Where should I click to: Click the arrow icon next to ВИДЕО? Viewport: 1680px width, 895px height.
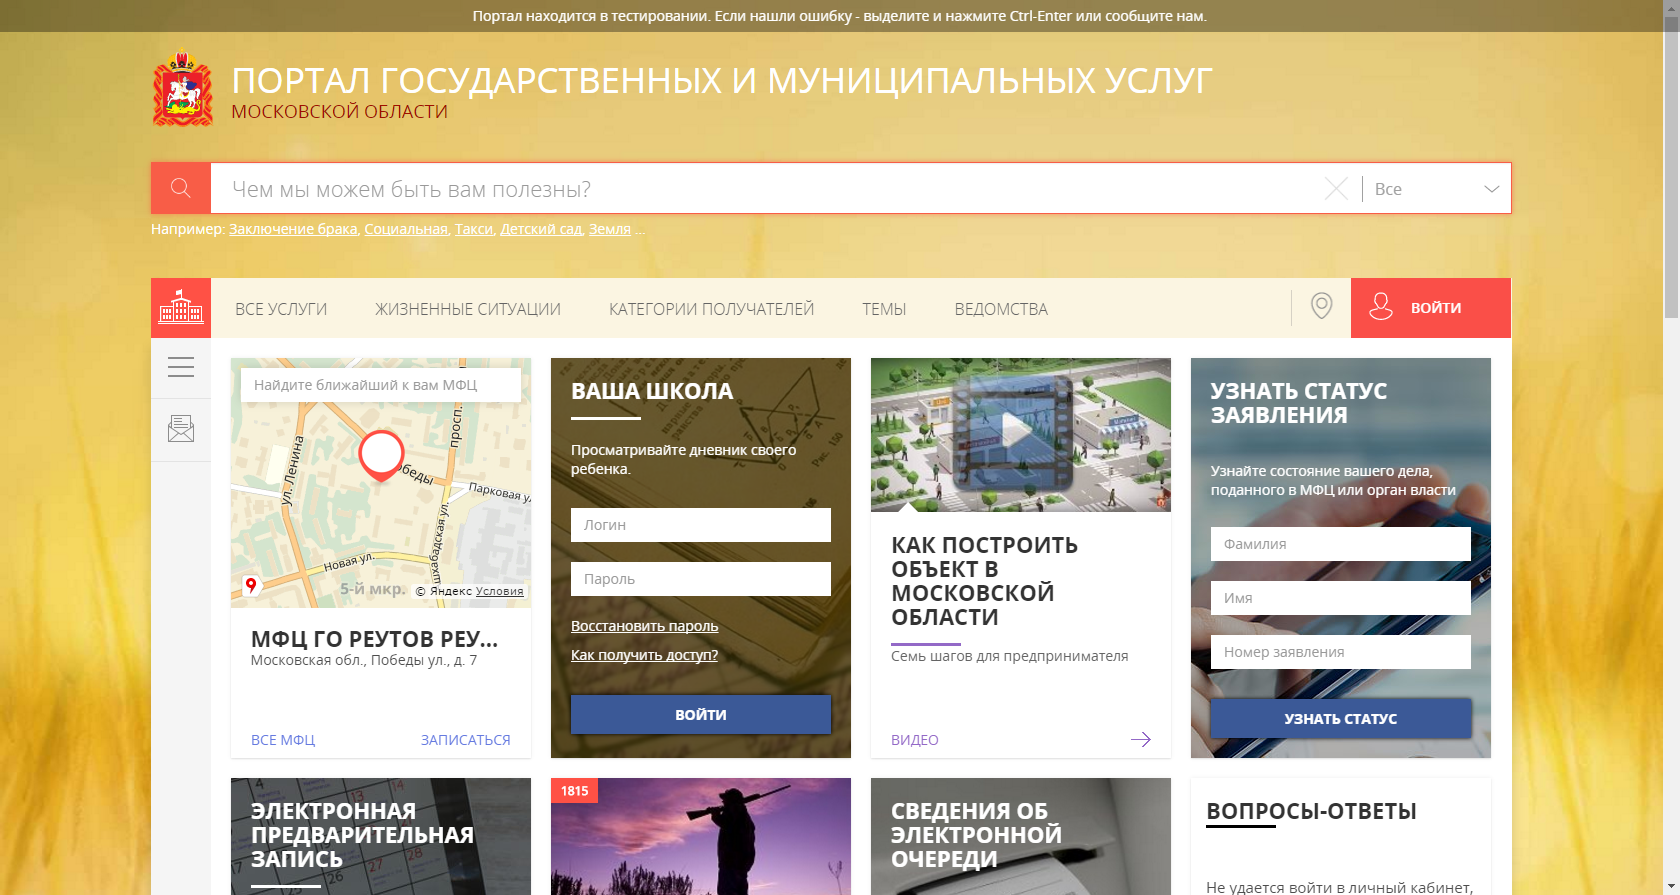coord(1141,740)
